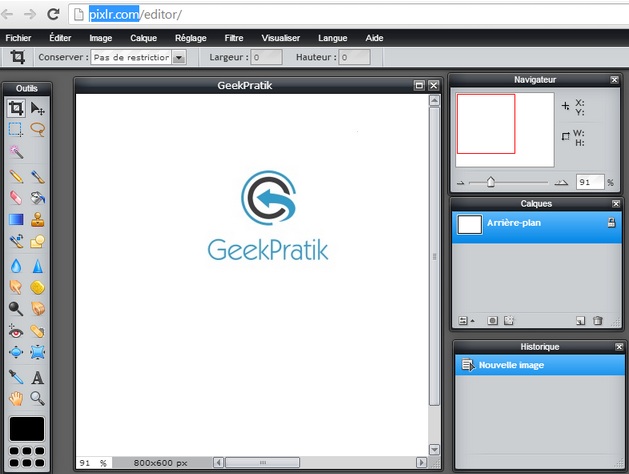The width and height of the screenshot is (629, 474).
Task: Choose the Bloat tool
Action: pyautogui.click(x=16, y=352)
